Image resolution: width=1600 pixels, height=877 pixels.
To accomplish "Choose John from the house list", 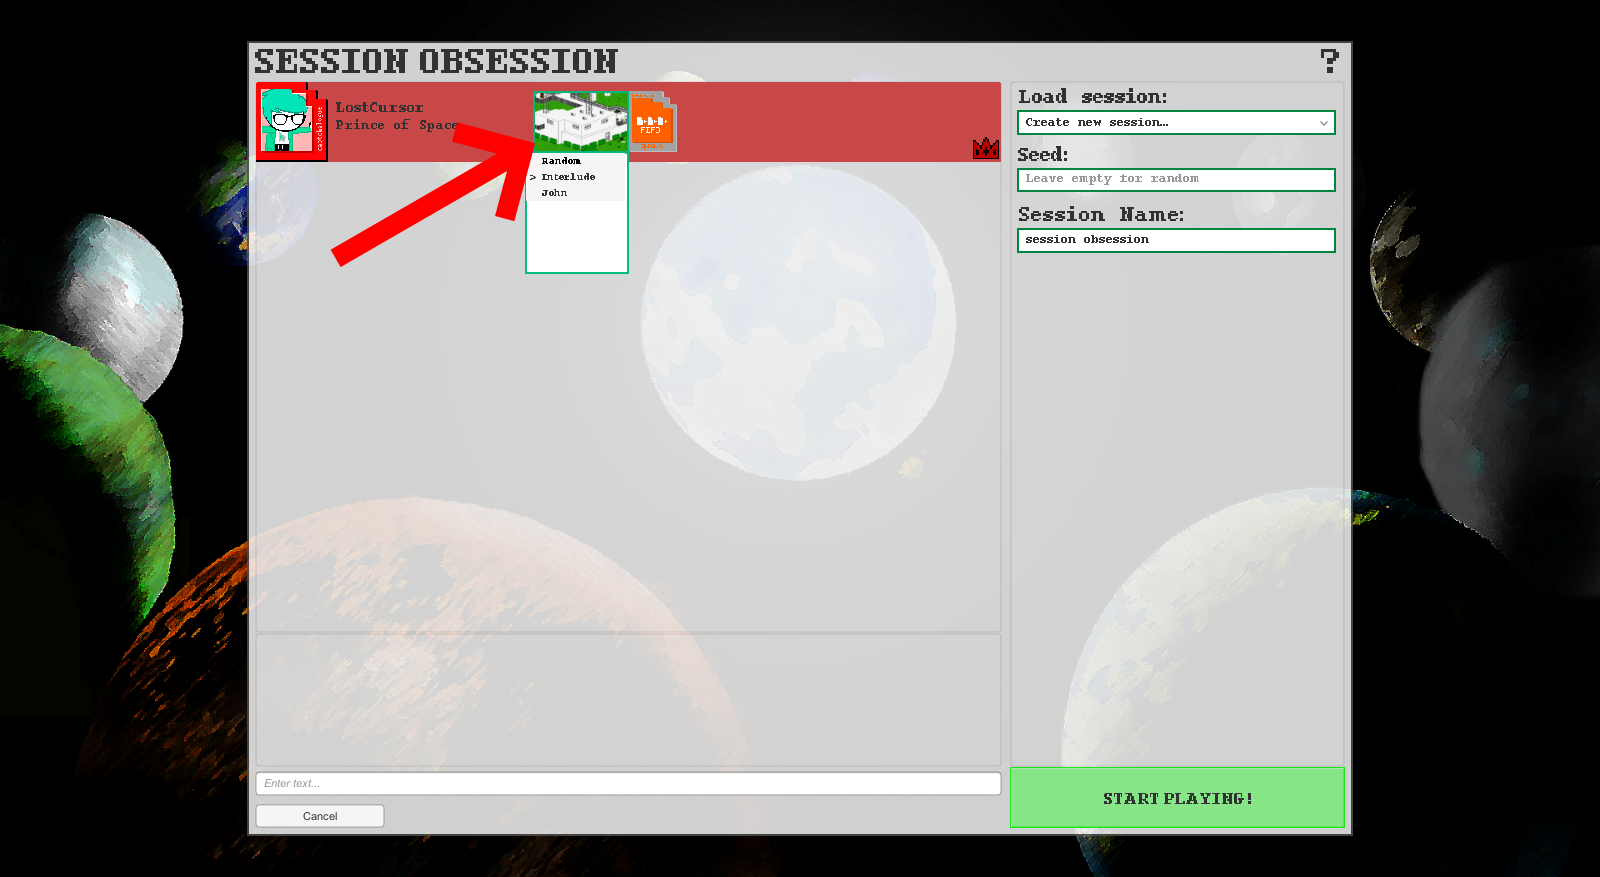I will click(x=577, y=193).
